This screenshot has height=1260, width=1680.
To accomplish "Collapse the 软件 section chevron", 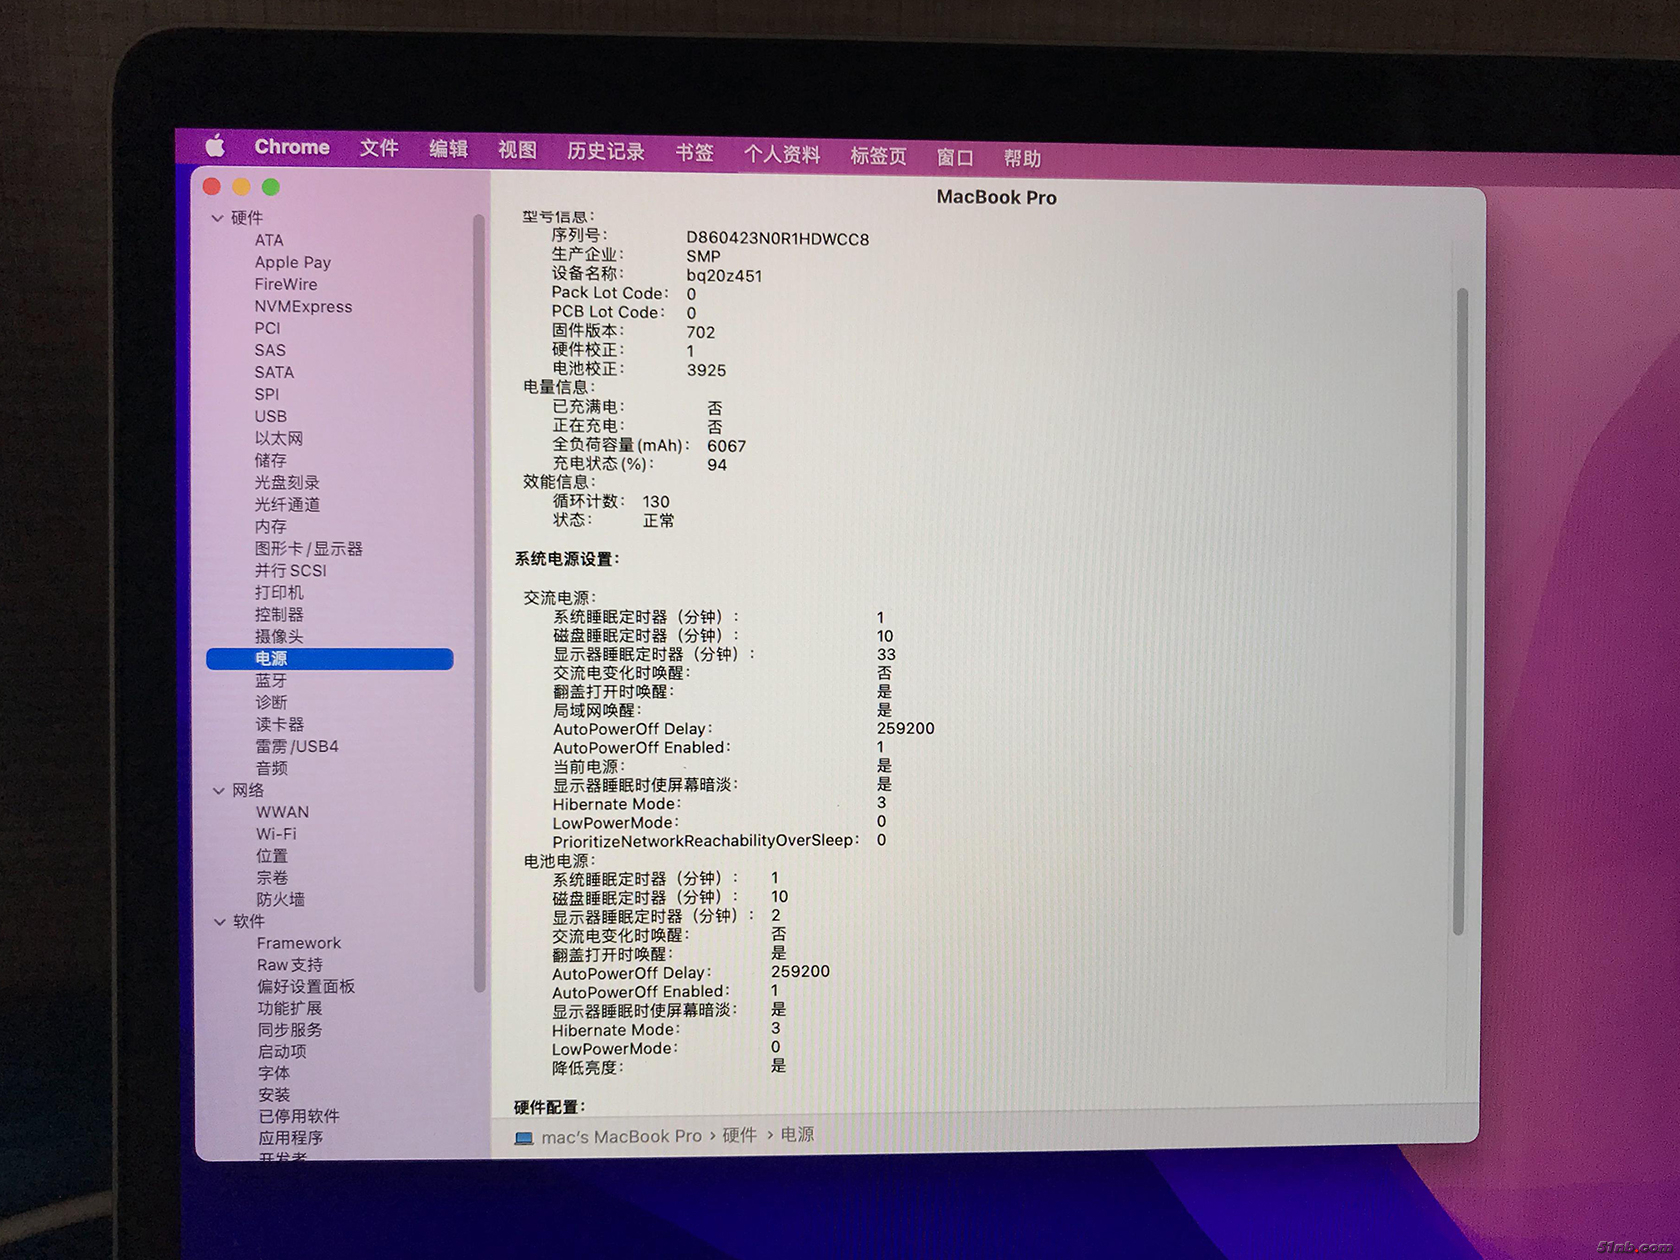I will (220, 921).
